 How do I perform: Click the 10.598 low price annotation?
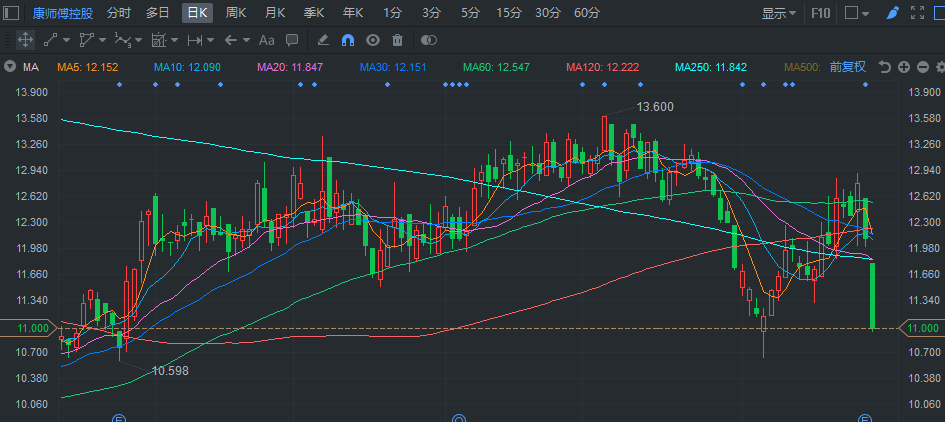[x=170, y=371]
